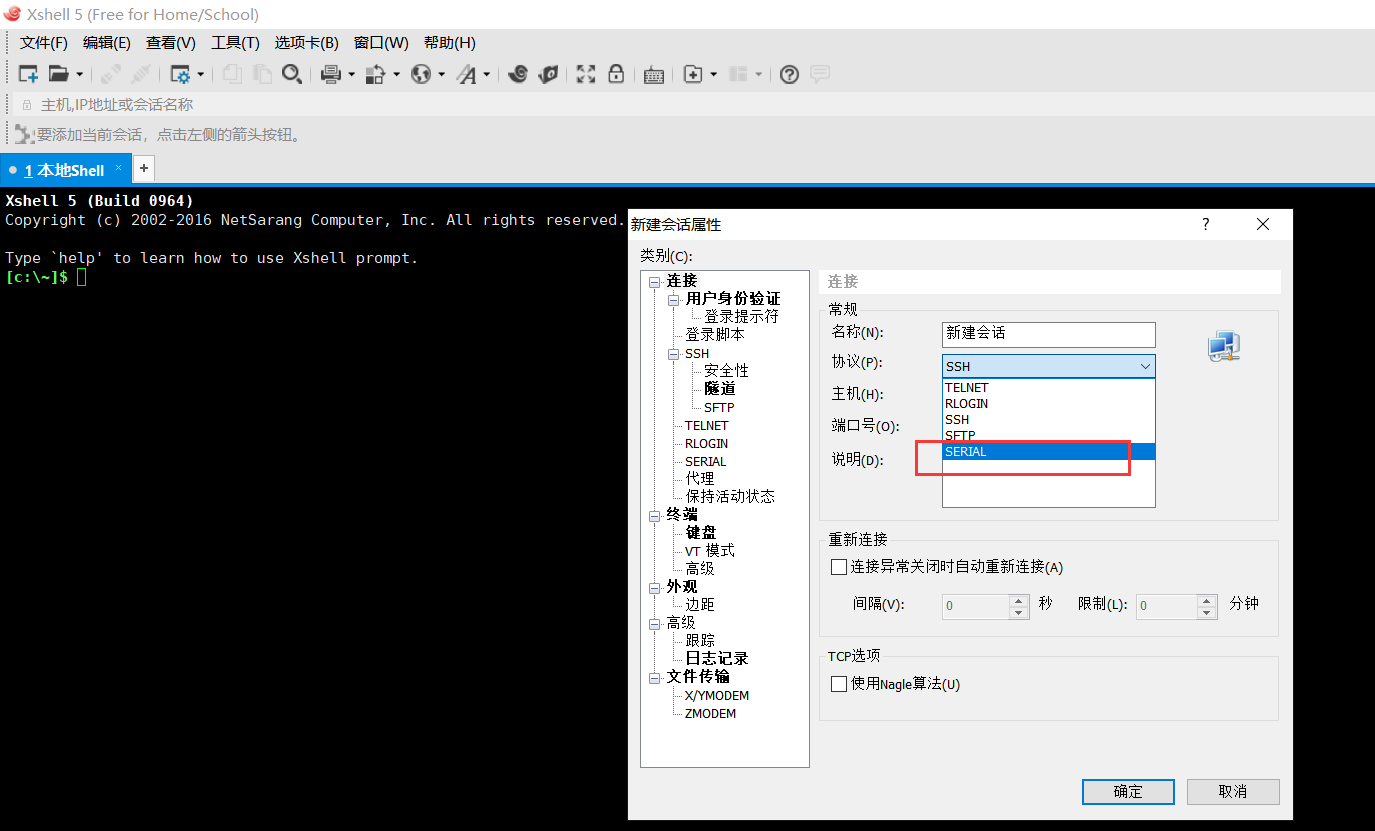Screen dimensions: 1375x831
Task: Click the chat bubble feedback icon
Action: click(x=820, y=74)
